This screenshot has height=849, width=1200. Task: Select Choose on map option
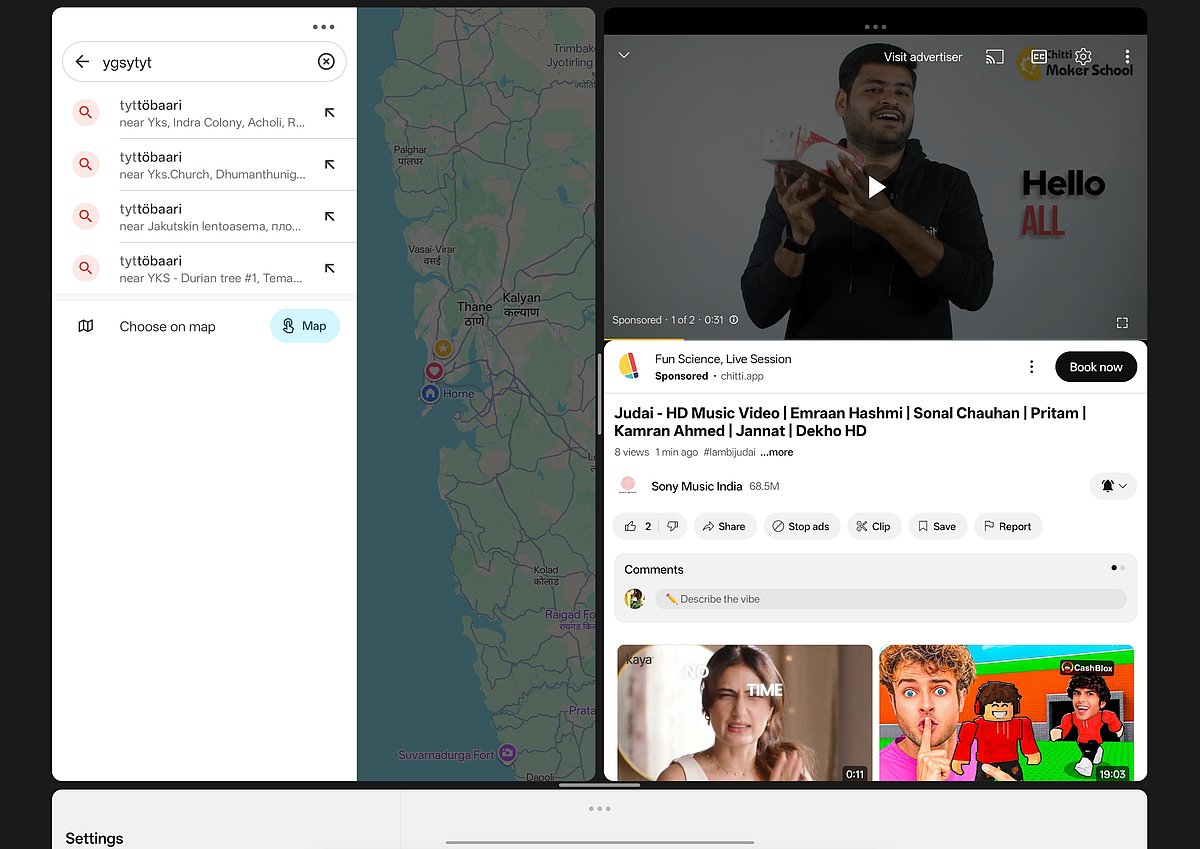[167, 326]
